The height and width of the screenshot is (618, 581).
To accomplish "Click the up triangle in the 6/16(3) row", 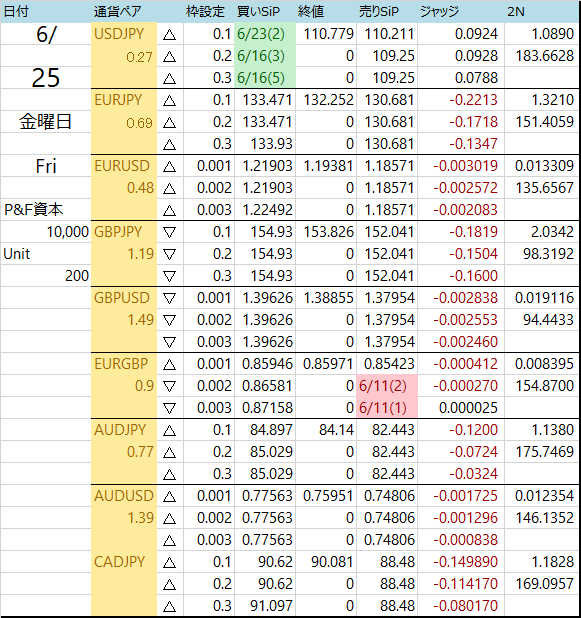I will 169,57.
